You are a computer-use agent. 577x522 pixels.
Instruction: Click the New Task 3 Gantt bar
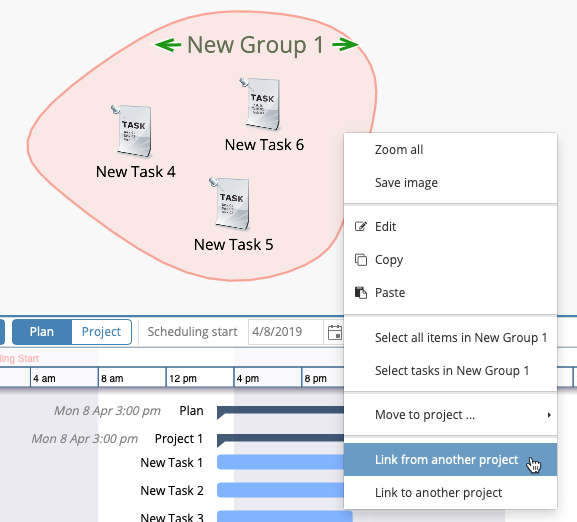[285, 516]
